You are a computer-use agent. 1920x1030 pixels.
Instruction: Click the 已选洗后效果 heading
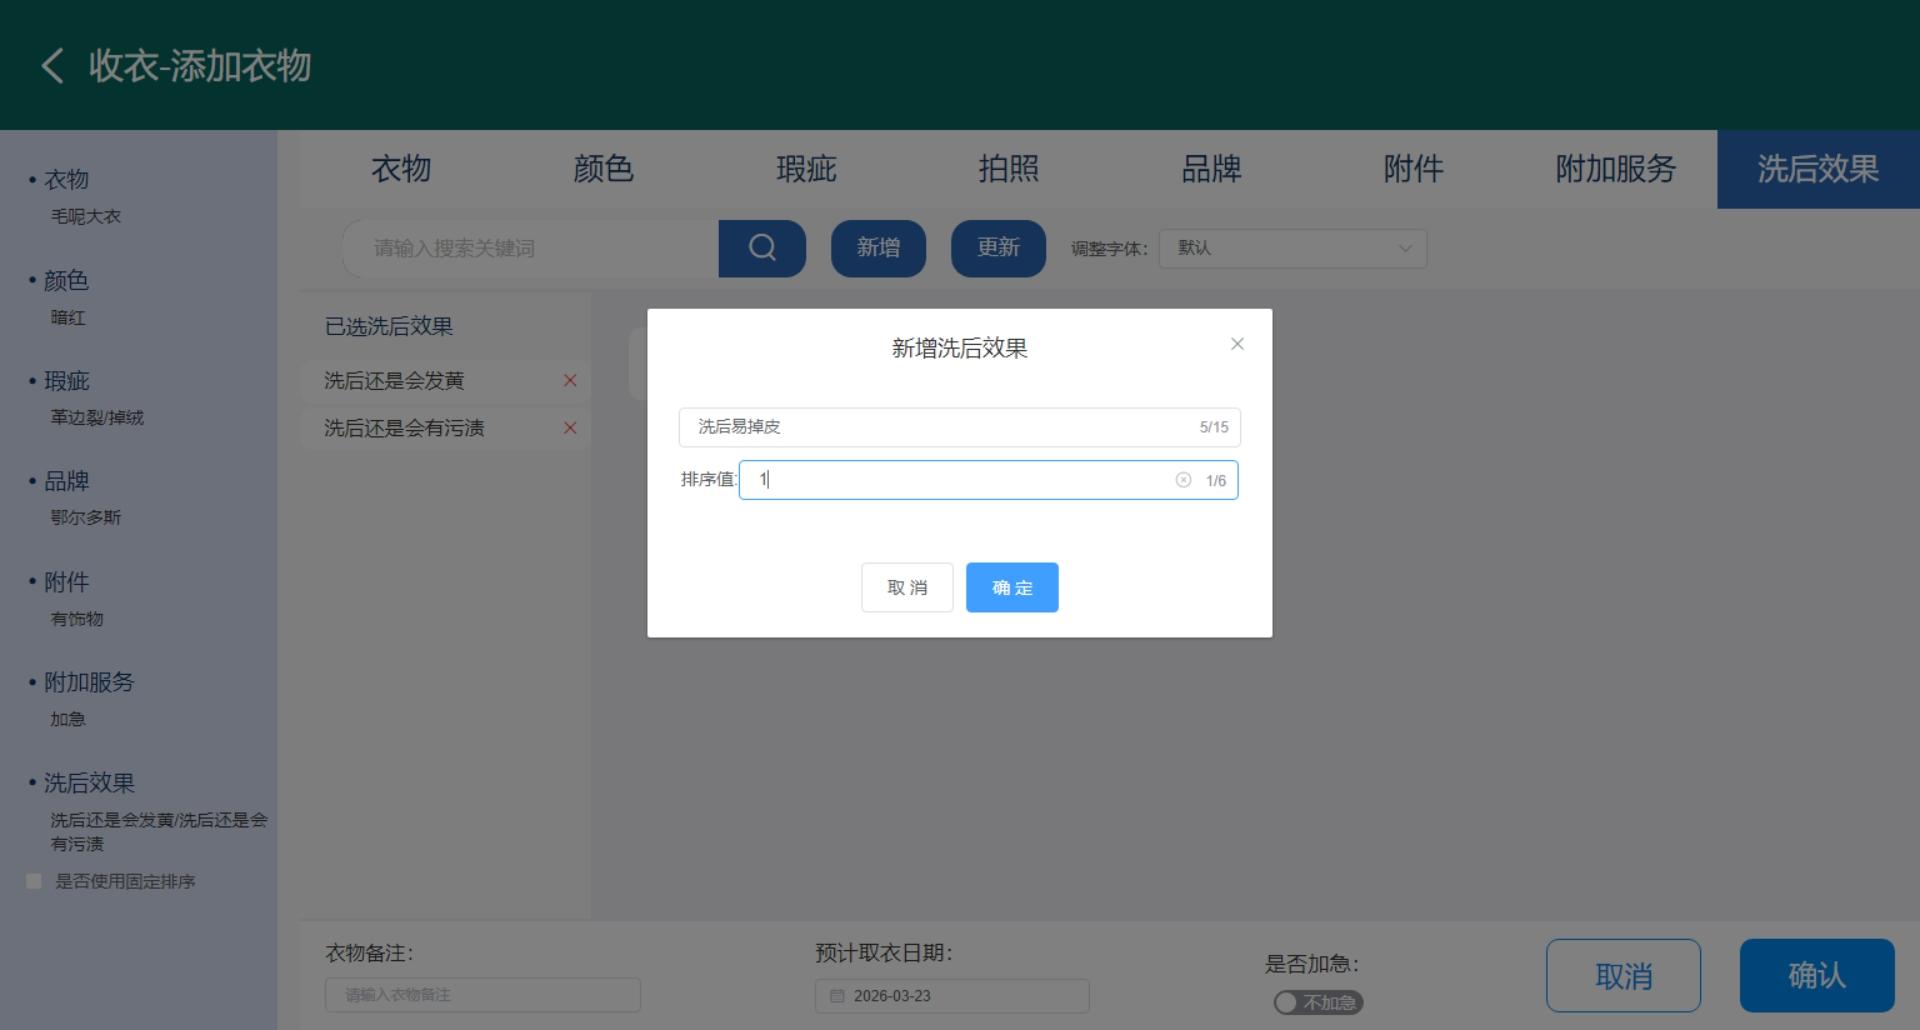click(389, 326)
